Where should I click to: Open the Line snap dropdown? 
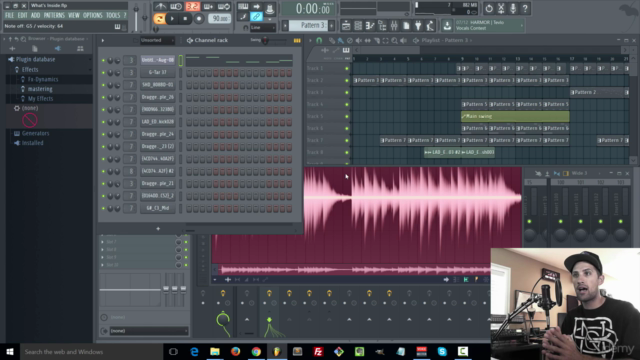click(262, 27)
